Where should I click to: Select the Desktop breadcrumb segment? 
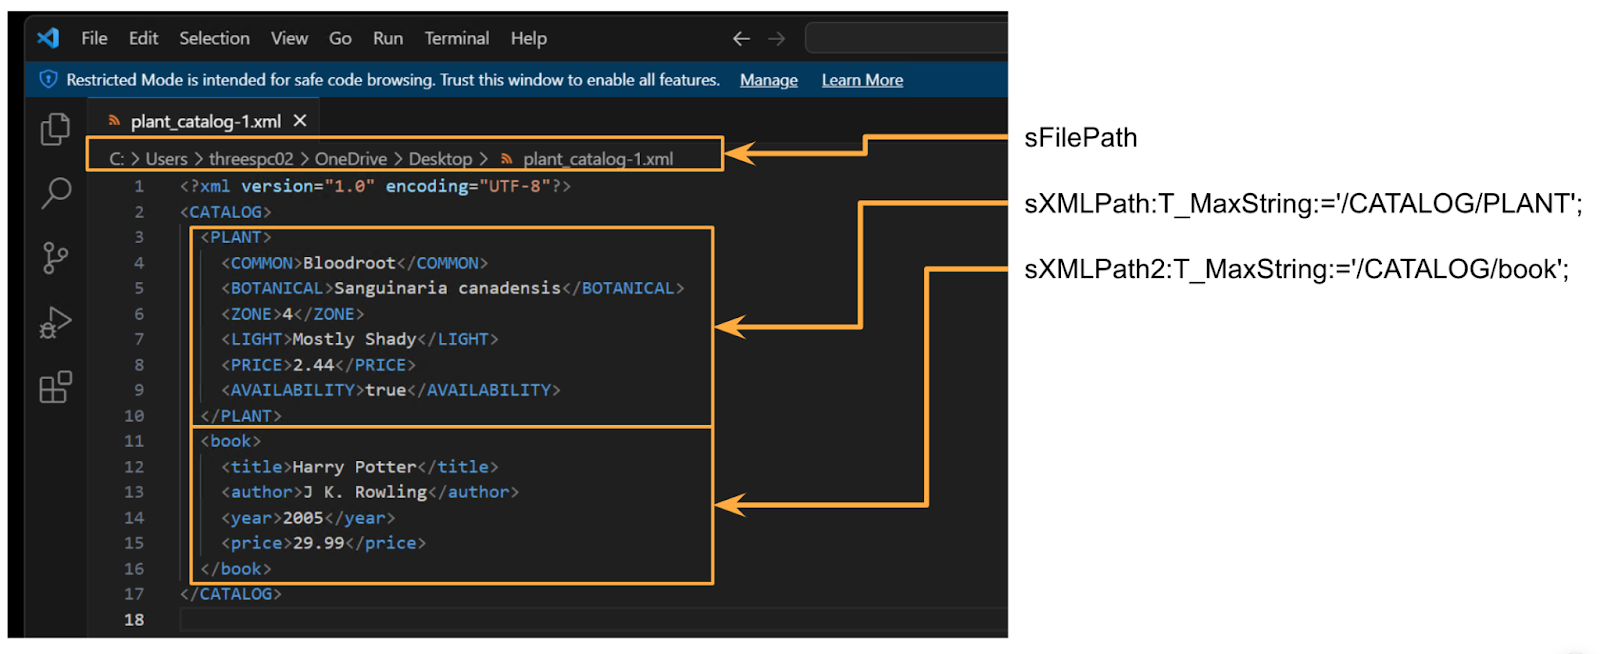click(x=440, y=159)
